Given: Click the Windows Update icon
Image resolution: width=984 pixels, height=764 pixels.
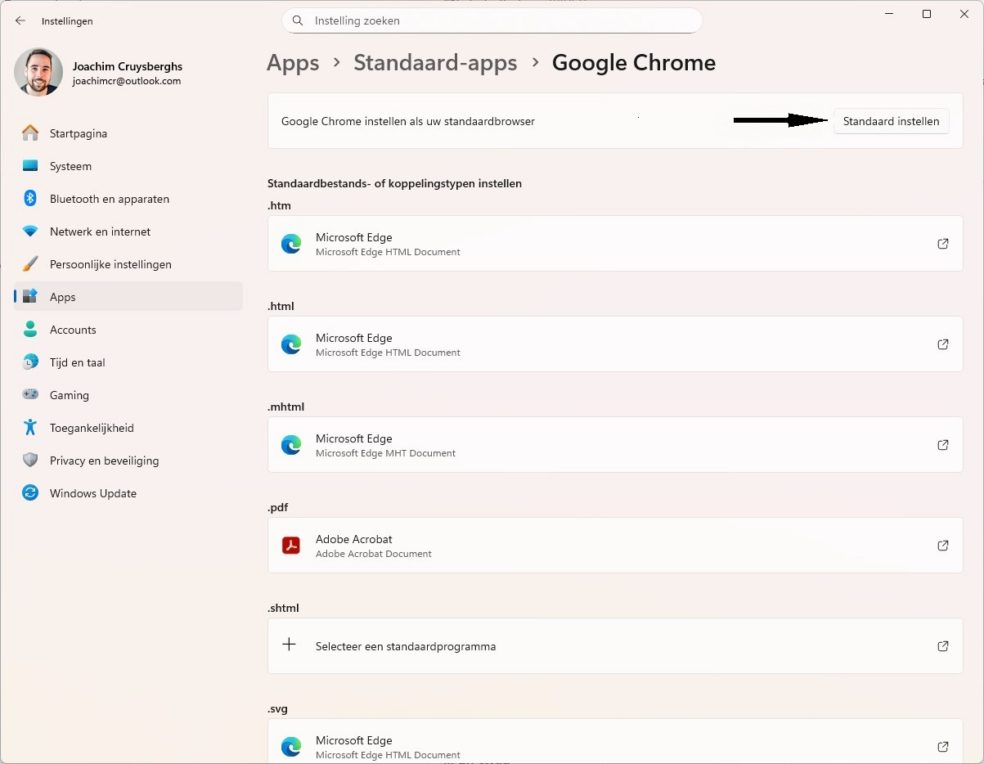Looking at the screenshot, I should 30,493.
